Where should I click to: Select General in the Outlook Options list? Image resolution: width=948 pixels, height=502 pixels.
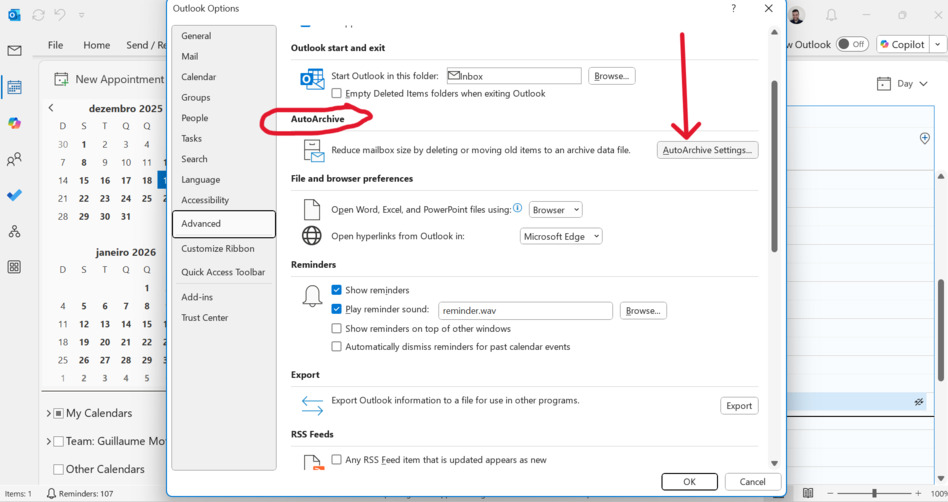(x=224, y=36)
